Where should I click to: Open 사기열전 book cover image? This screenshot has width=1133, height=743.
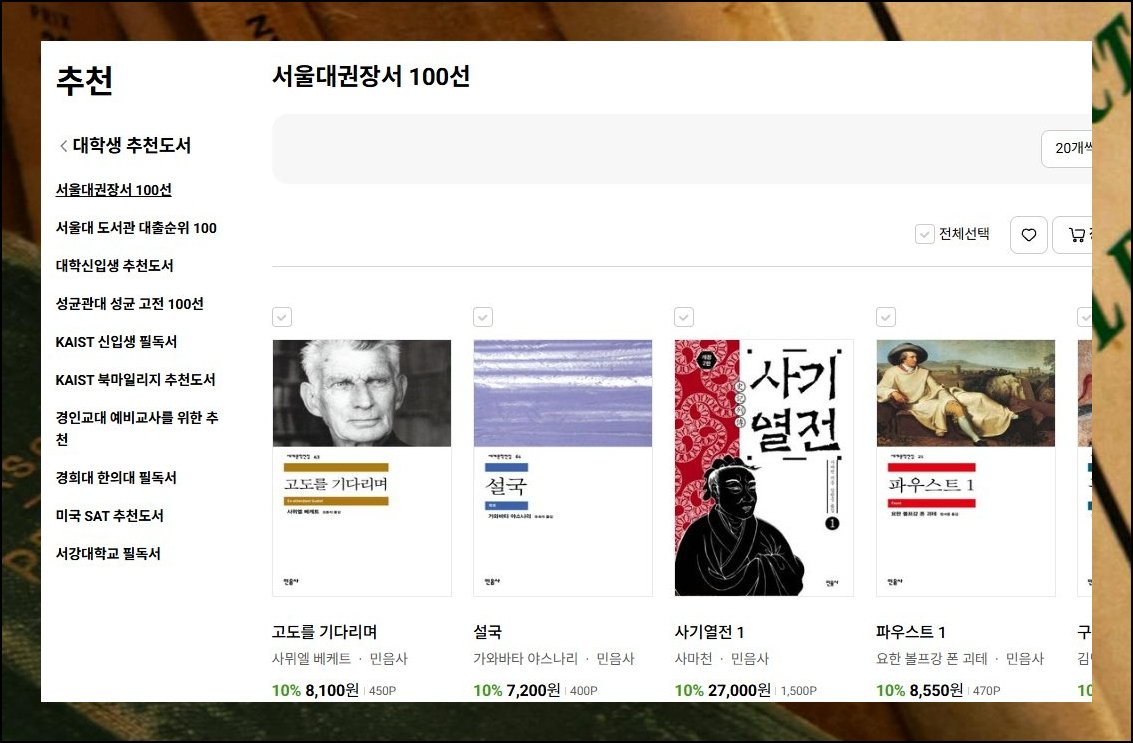(x=764, y=468)
